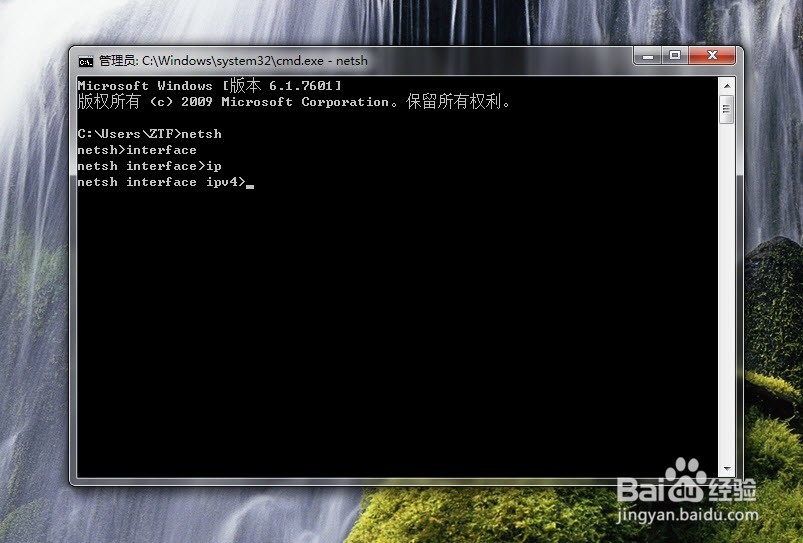Image resolution: width=803 pixels, height=543 pixels.
Task: Click the scrollbar down arrow
Action: point(726,469)
